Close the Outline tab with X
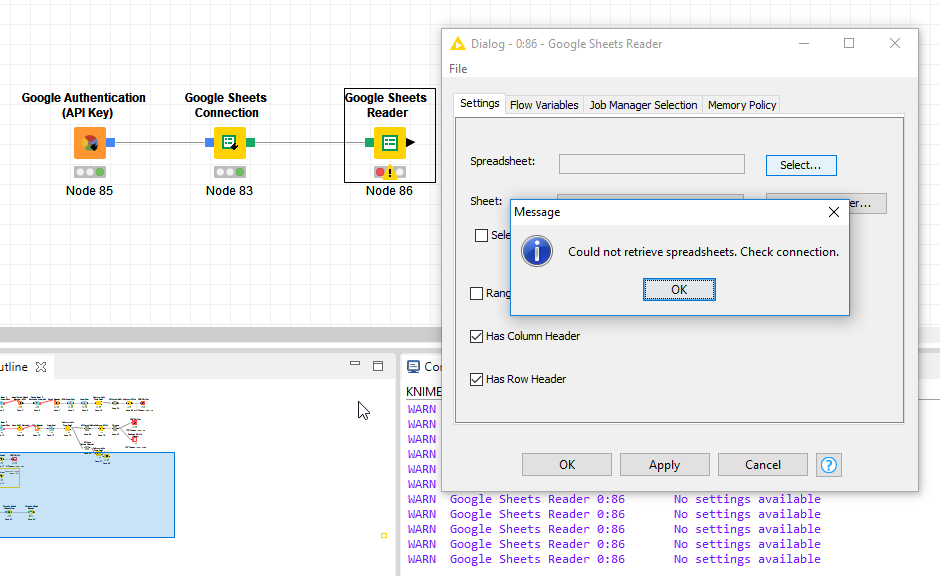The width and height of the screenshot is (940, 576). (x=41, y=367)
